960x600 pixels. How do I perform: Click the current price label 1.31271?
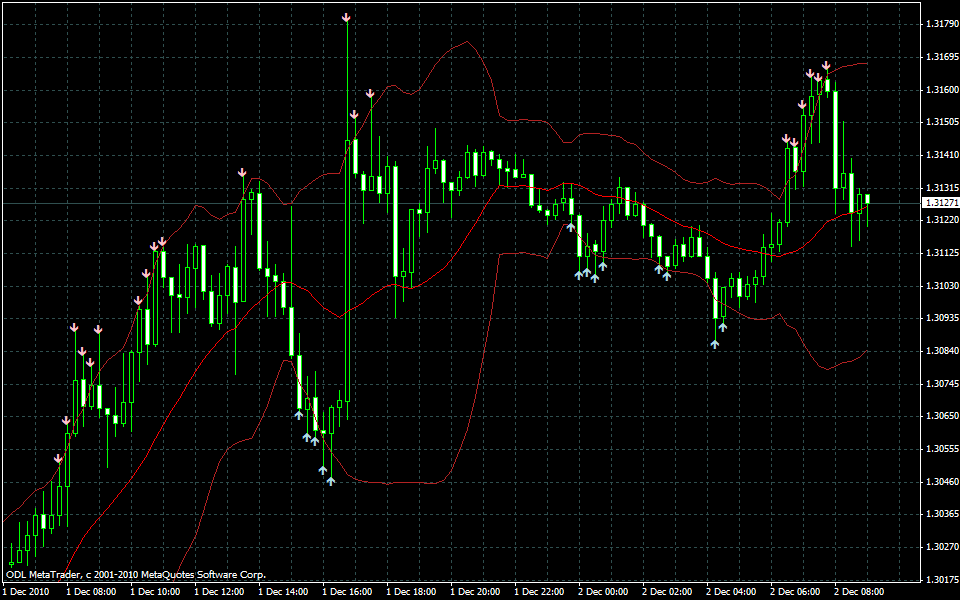[940, 203]
